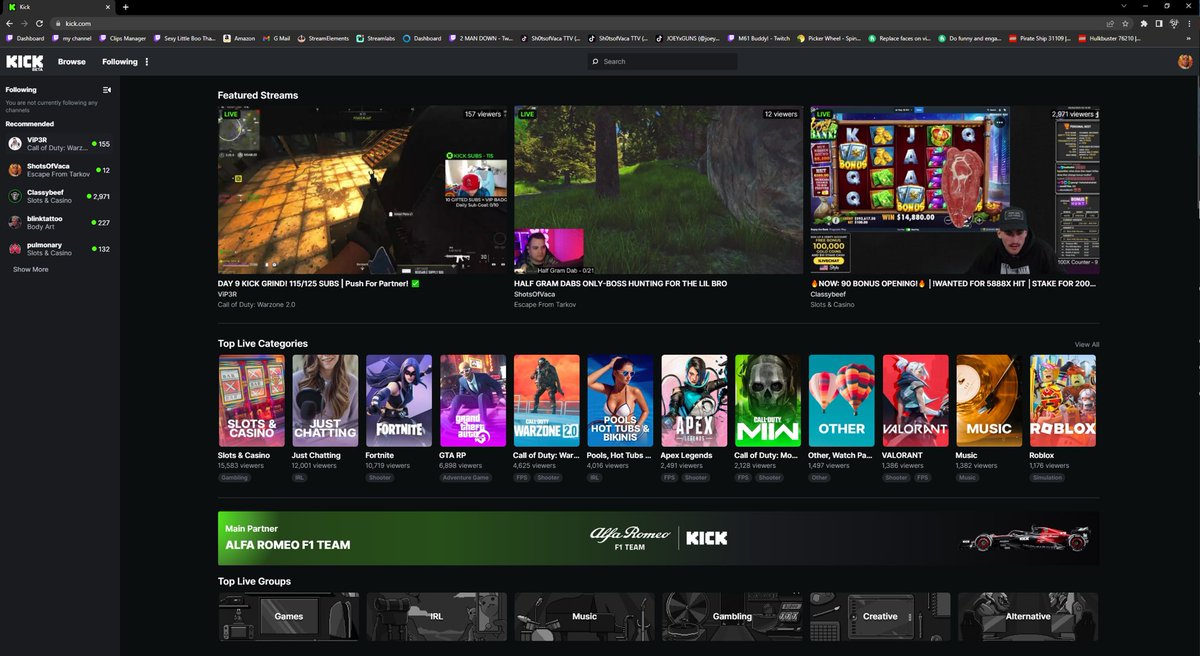
Task: Open the Chrome extensions puzzle icon
Action: pyautogui.click(x=1144, y=23)
